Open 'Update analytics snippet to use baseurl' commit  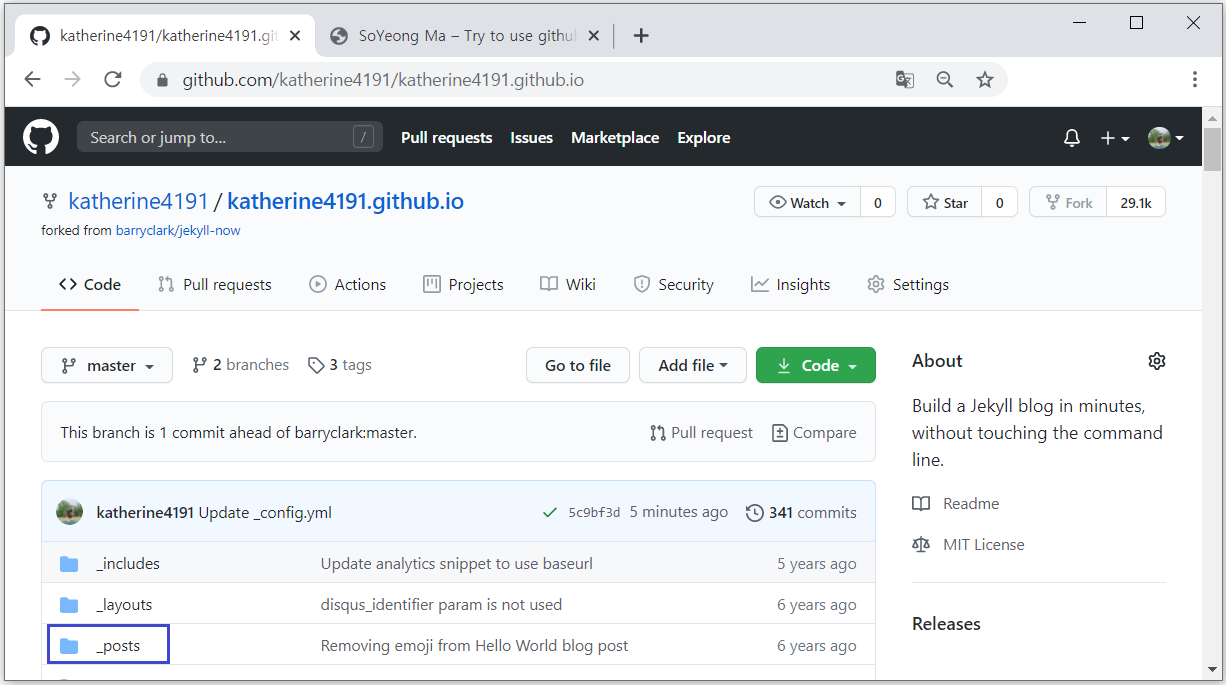(x=457, y=564)
